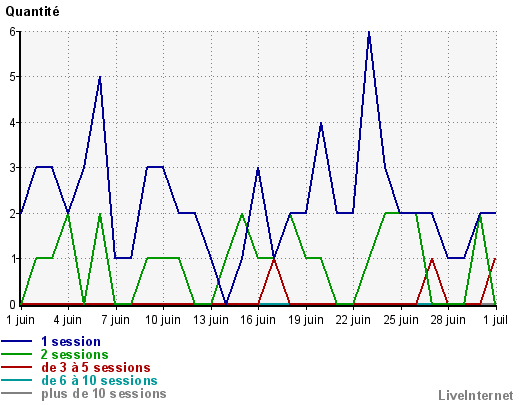This screenshot has height=405, width=520.
Task: Click the blue peak at value 6
Action: 369,33
